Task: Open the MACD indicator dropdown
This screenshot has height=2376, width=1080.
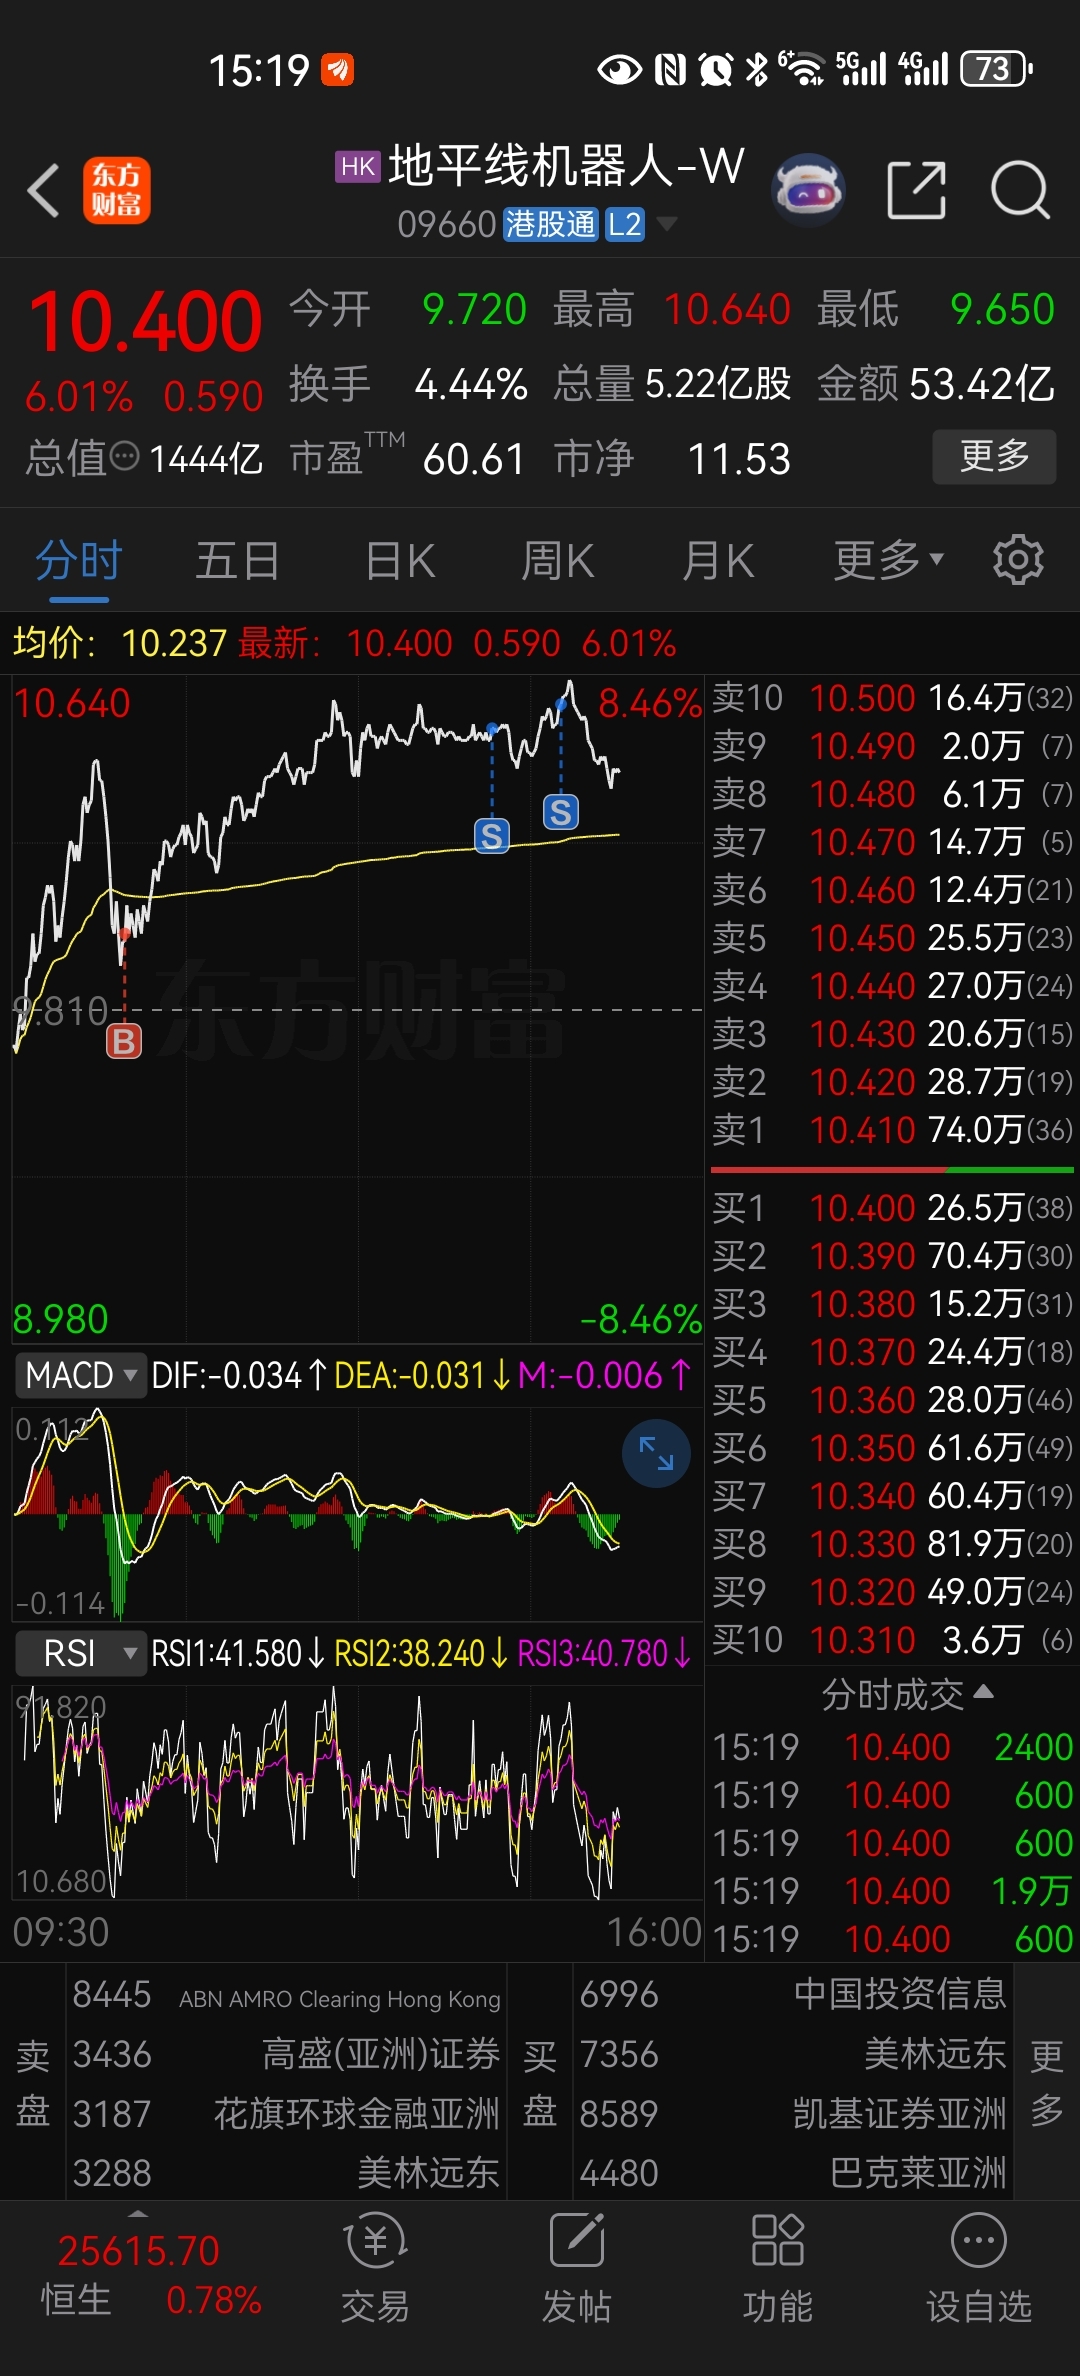Action: (x=81, y=1375)
